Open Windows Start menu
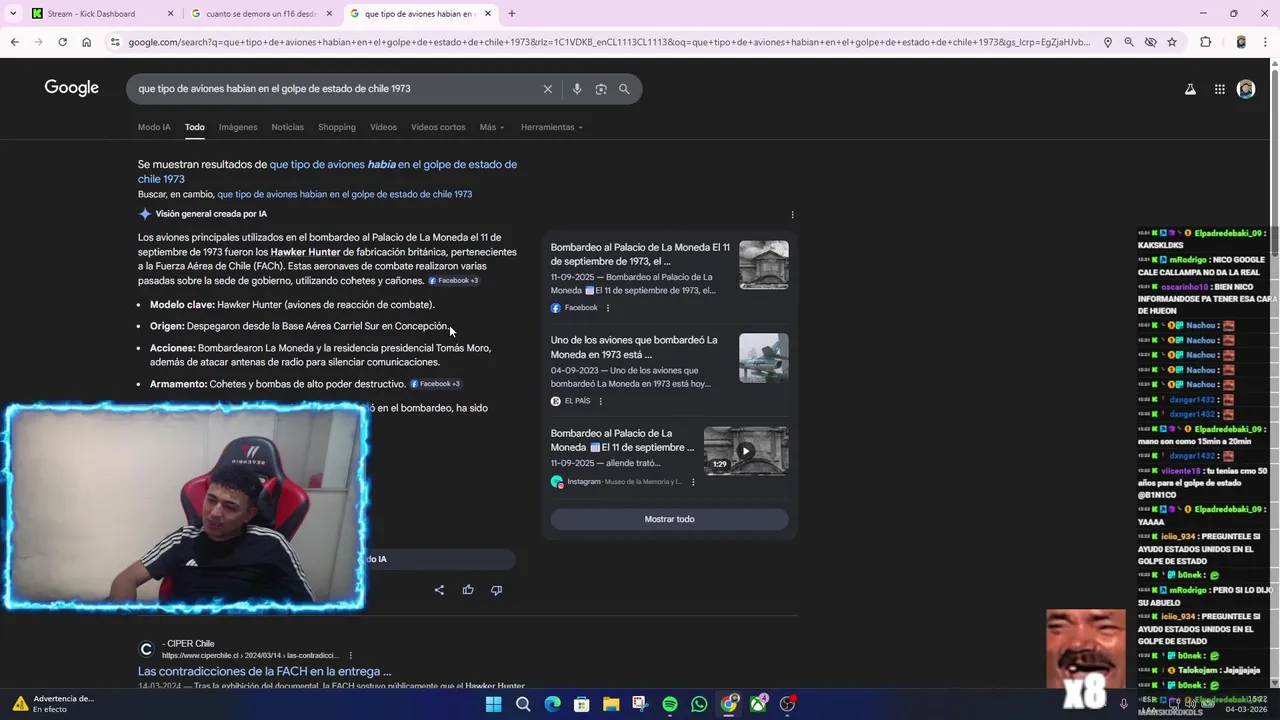This screenshot has width=1280, height=720. pyautogui.click(x=493, y=704)
